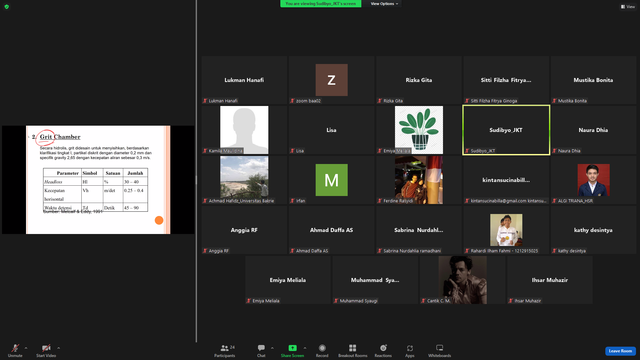Open the Participants panel
640x360 pixels.
(x=225, y=350)
